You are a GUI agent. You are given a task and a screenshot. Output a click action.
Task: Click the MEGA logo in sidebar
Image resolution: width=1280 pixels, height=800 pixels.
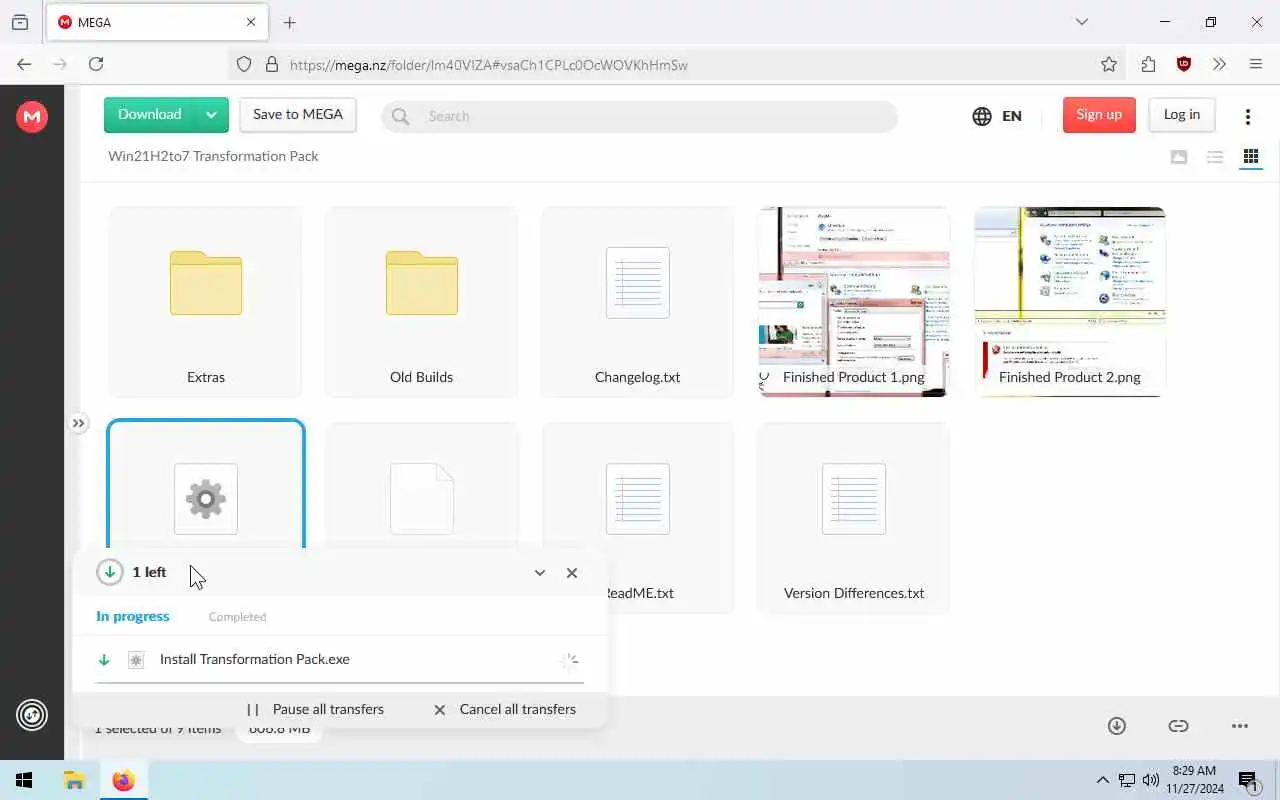pyautogui.click(x=32, y=117)
